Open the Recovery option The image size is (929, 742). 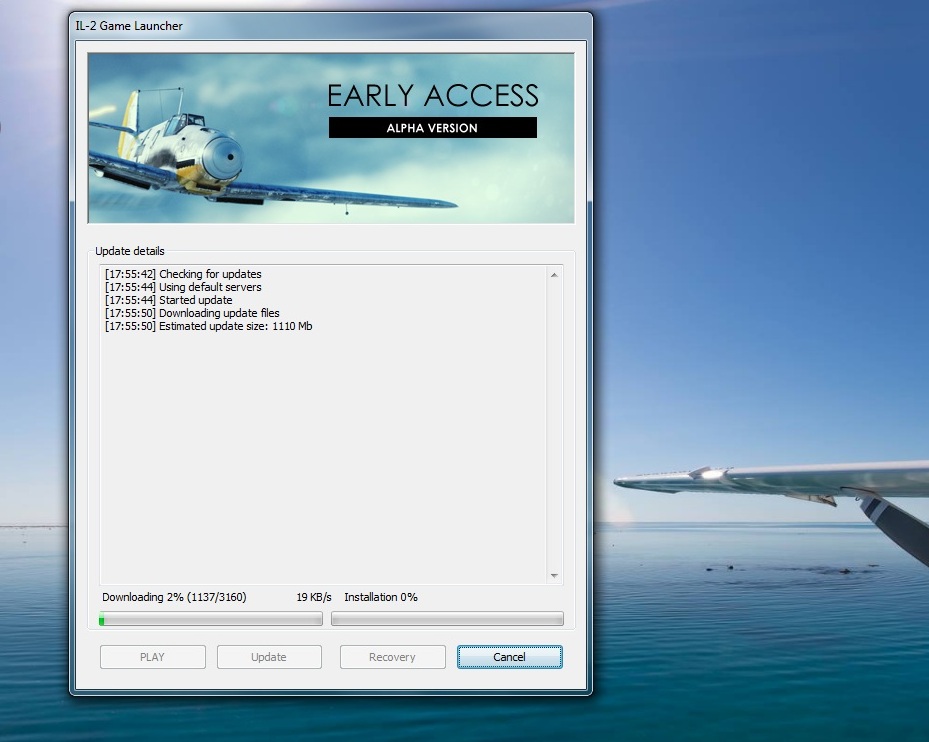pyautogui.click(x=392, y=657)
